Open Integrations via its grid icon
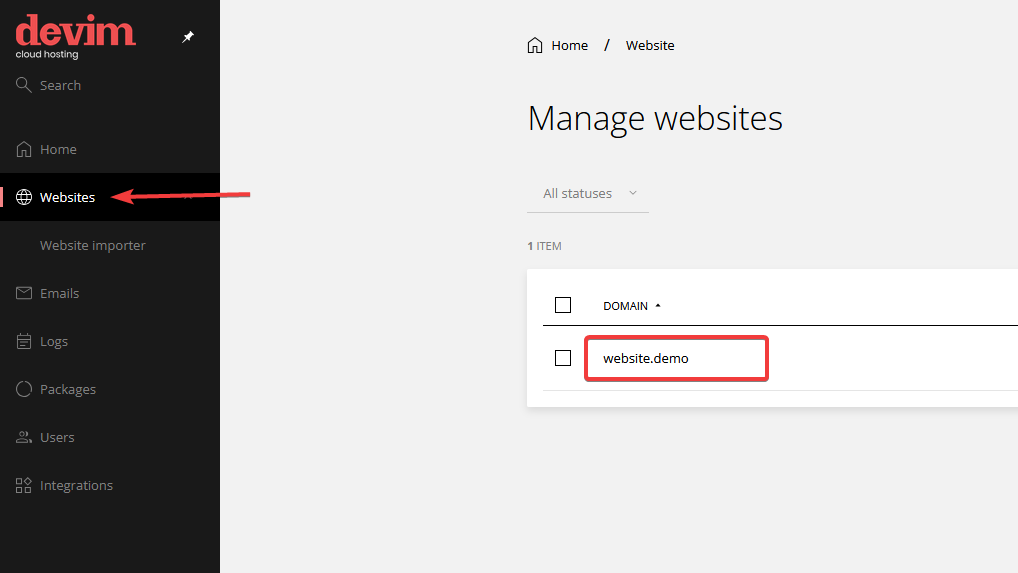Image resolution: width=1018 pixels, height=573 pixels. (x=24, y=485)
